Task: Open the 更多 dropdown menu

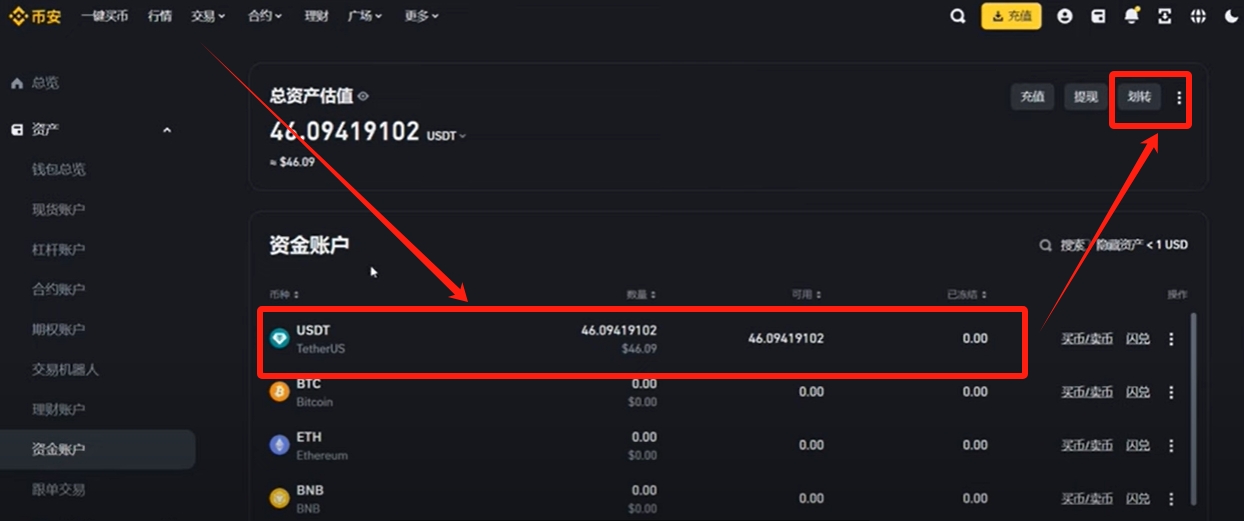Action: [x=422, y=16]
